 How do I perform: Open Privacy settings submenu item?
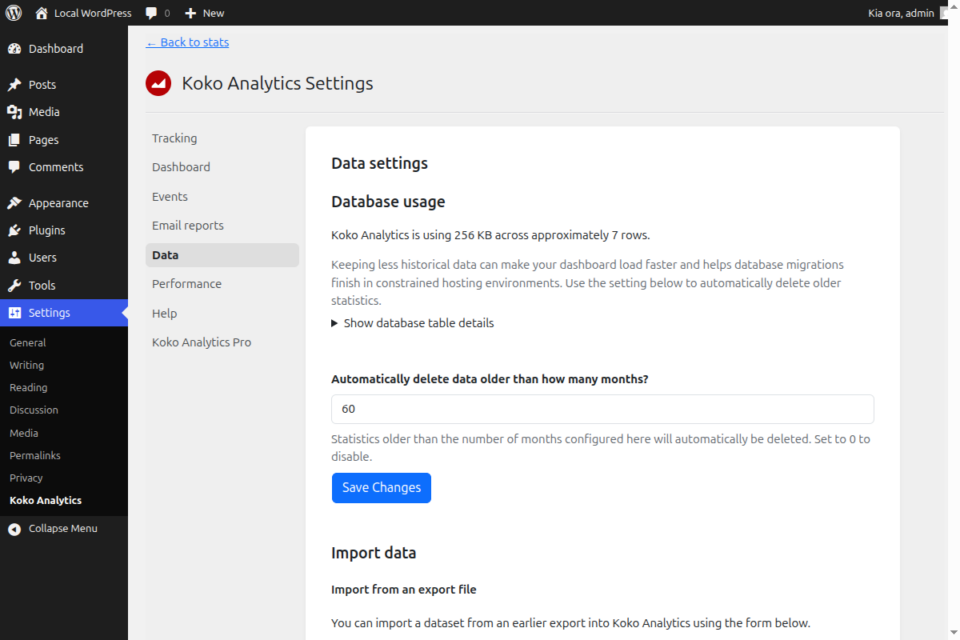coord(26,478)
